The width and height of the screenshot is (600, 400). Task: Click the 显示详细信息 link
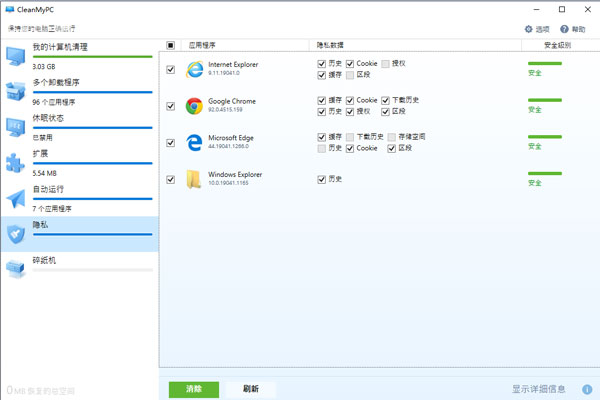pyautogui.click(x=539, y=389)
